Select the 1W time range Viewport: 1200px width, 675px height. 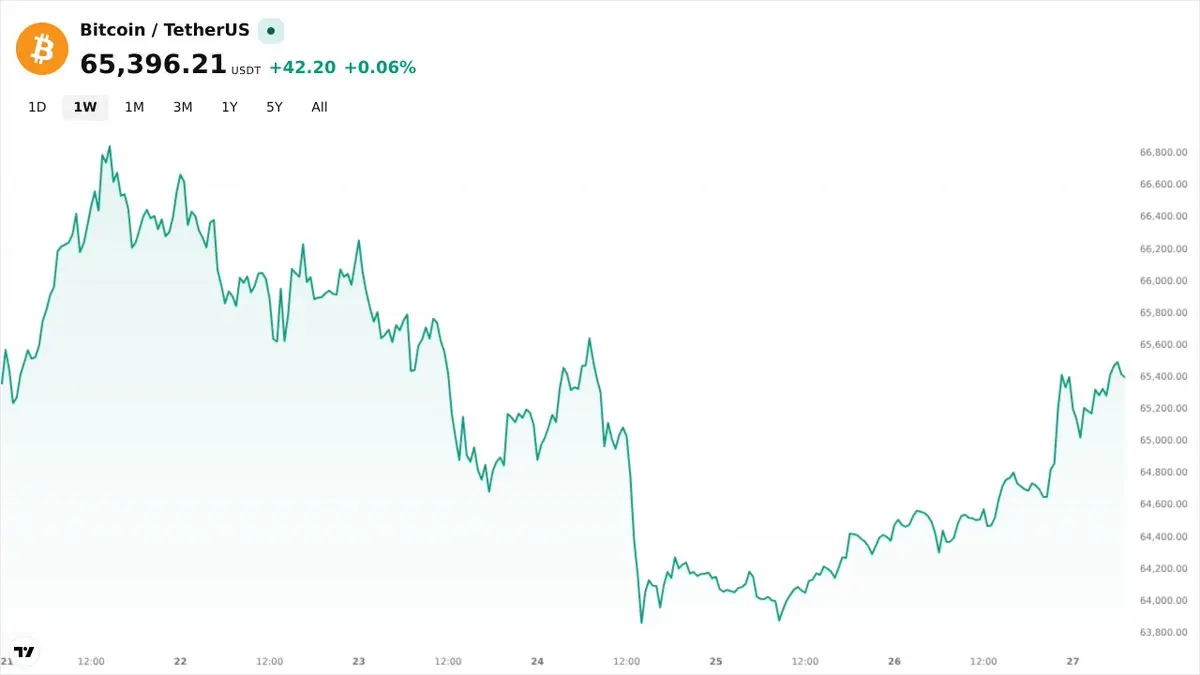point(85,107)
